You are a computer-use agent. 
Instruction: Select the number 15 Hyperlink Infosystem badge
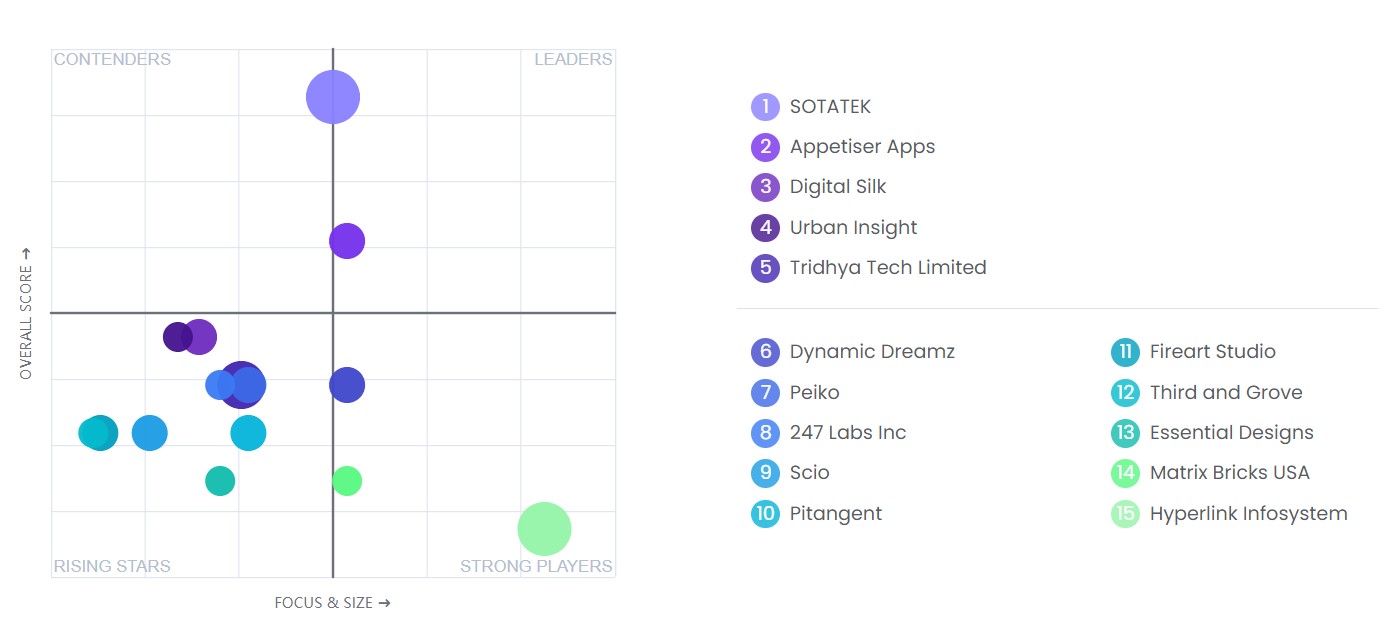(x=1125, y=514)
